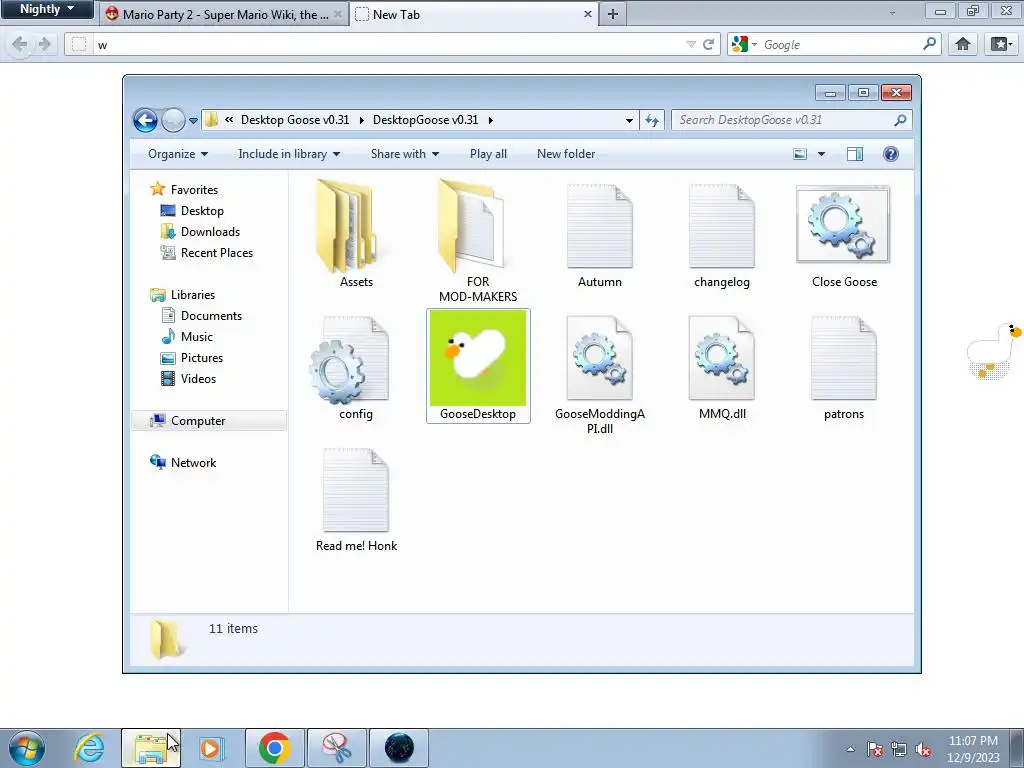This screenshot has width=1024, height=768.
Task: Open the FOR MOD-MAKERS folder
Action: [x=470, y=226]
